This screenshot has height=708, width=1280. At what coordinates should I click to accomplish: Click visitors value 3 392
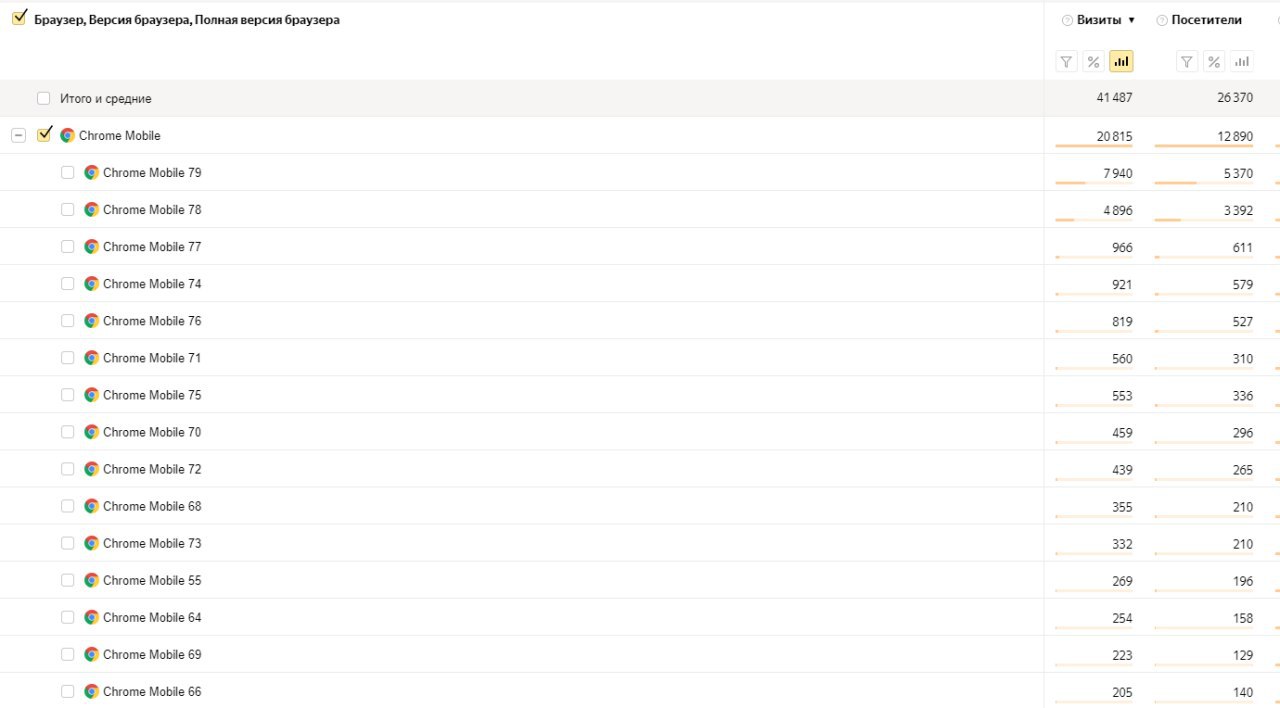[1238, 210]
